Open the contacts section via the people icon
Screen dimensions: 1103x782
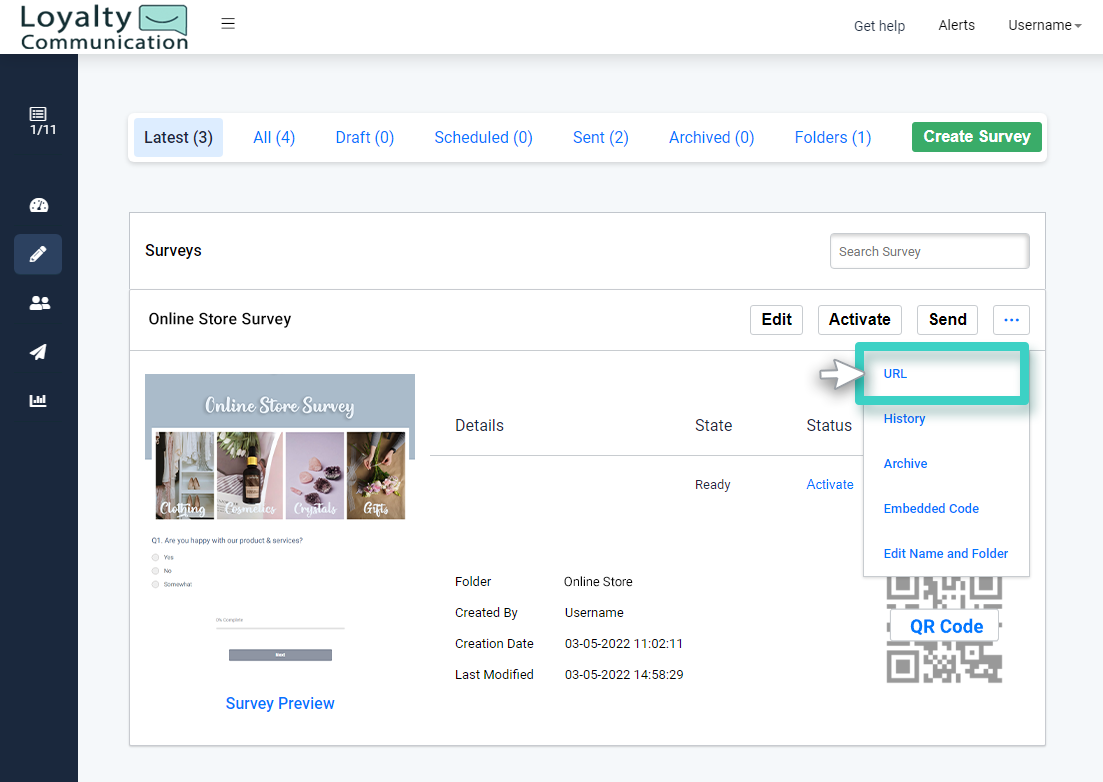coord(38,302)
